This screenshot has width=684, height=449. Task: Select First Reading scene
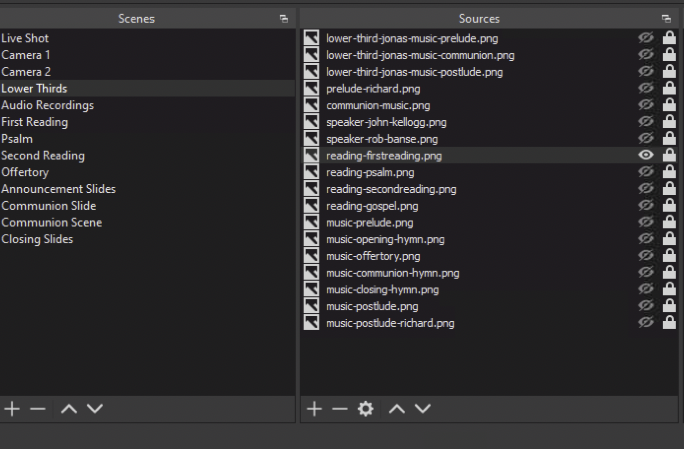coord(147,122)
